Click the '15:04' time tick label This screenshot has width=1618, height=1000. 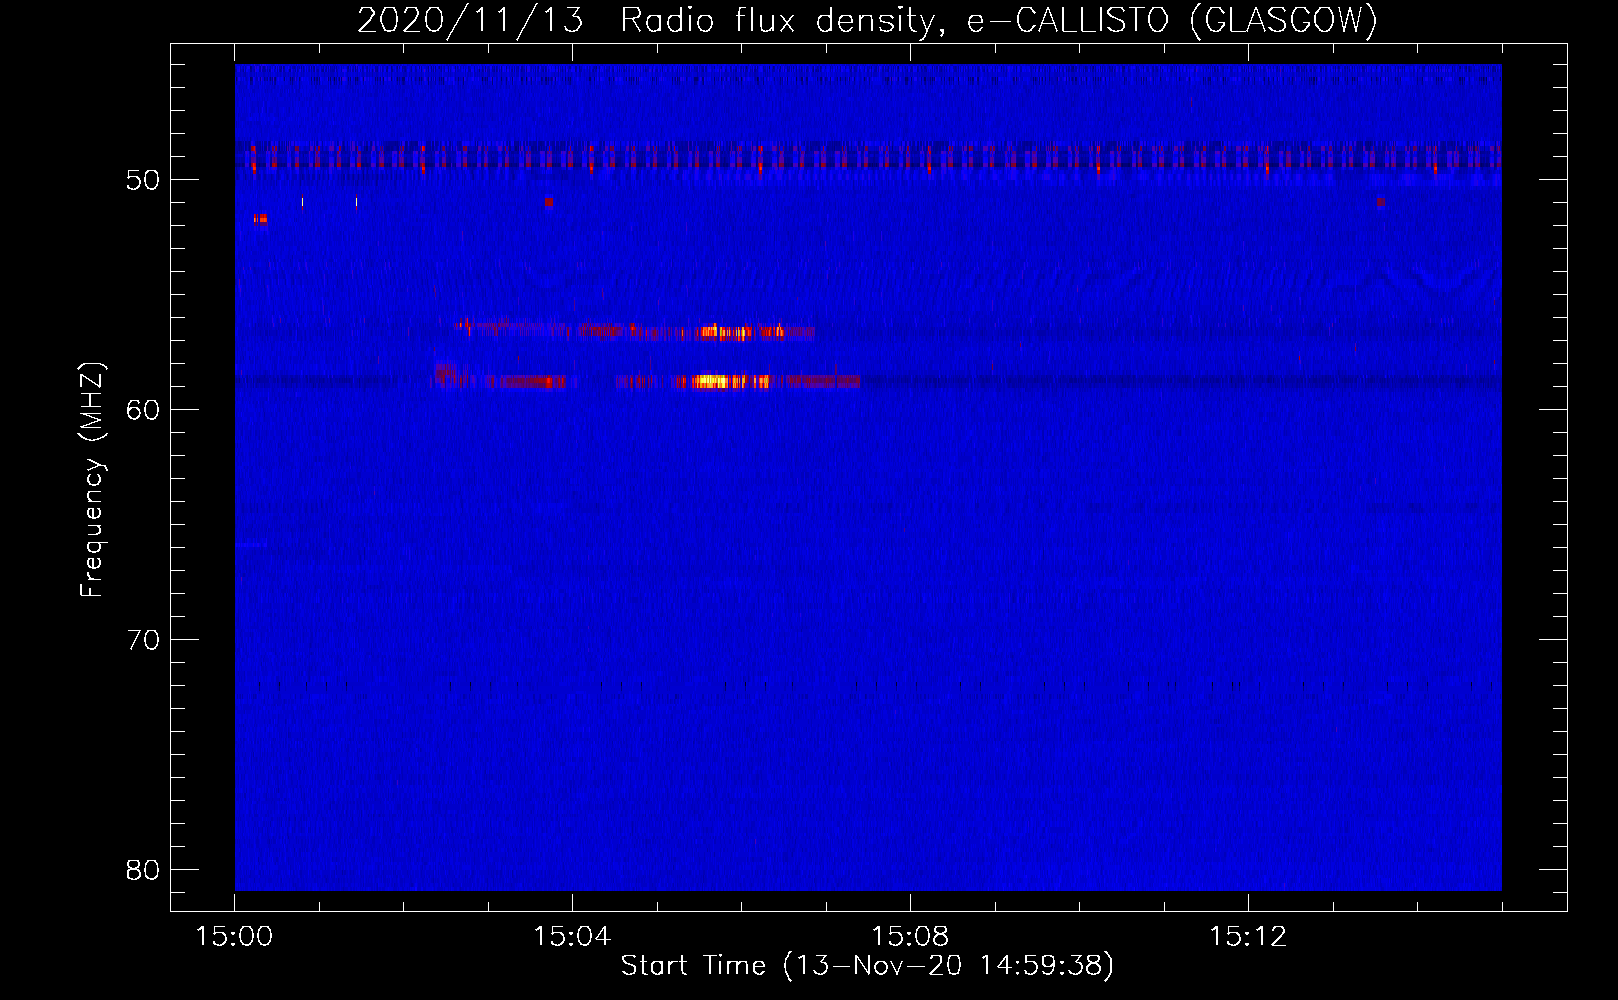click(572, 937)
